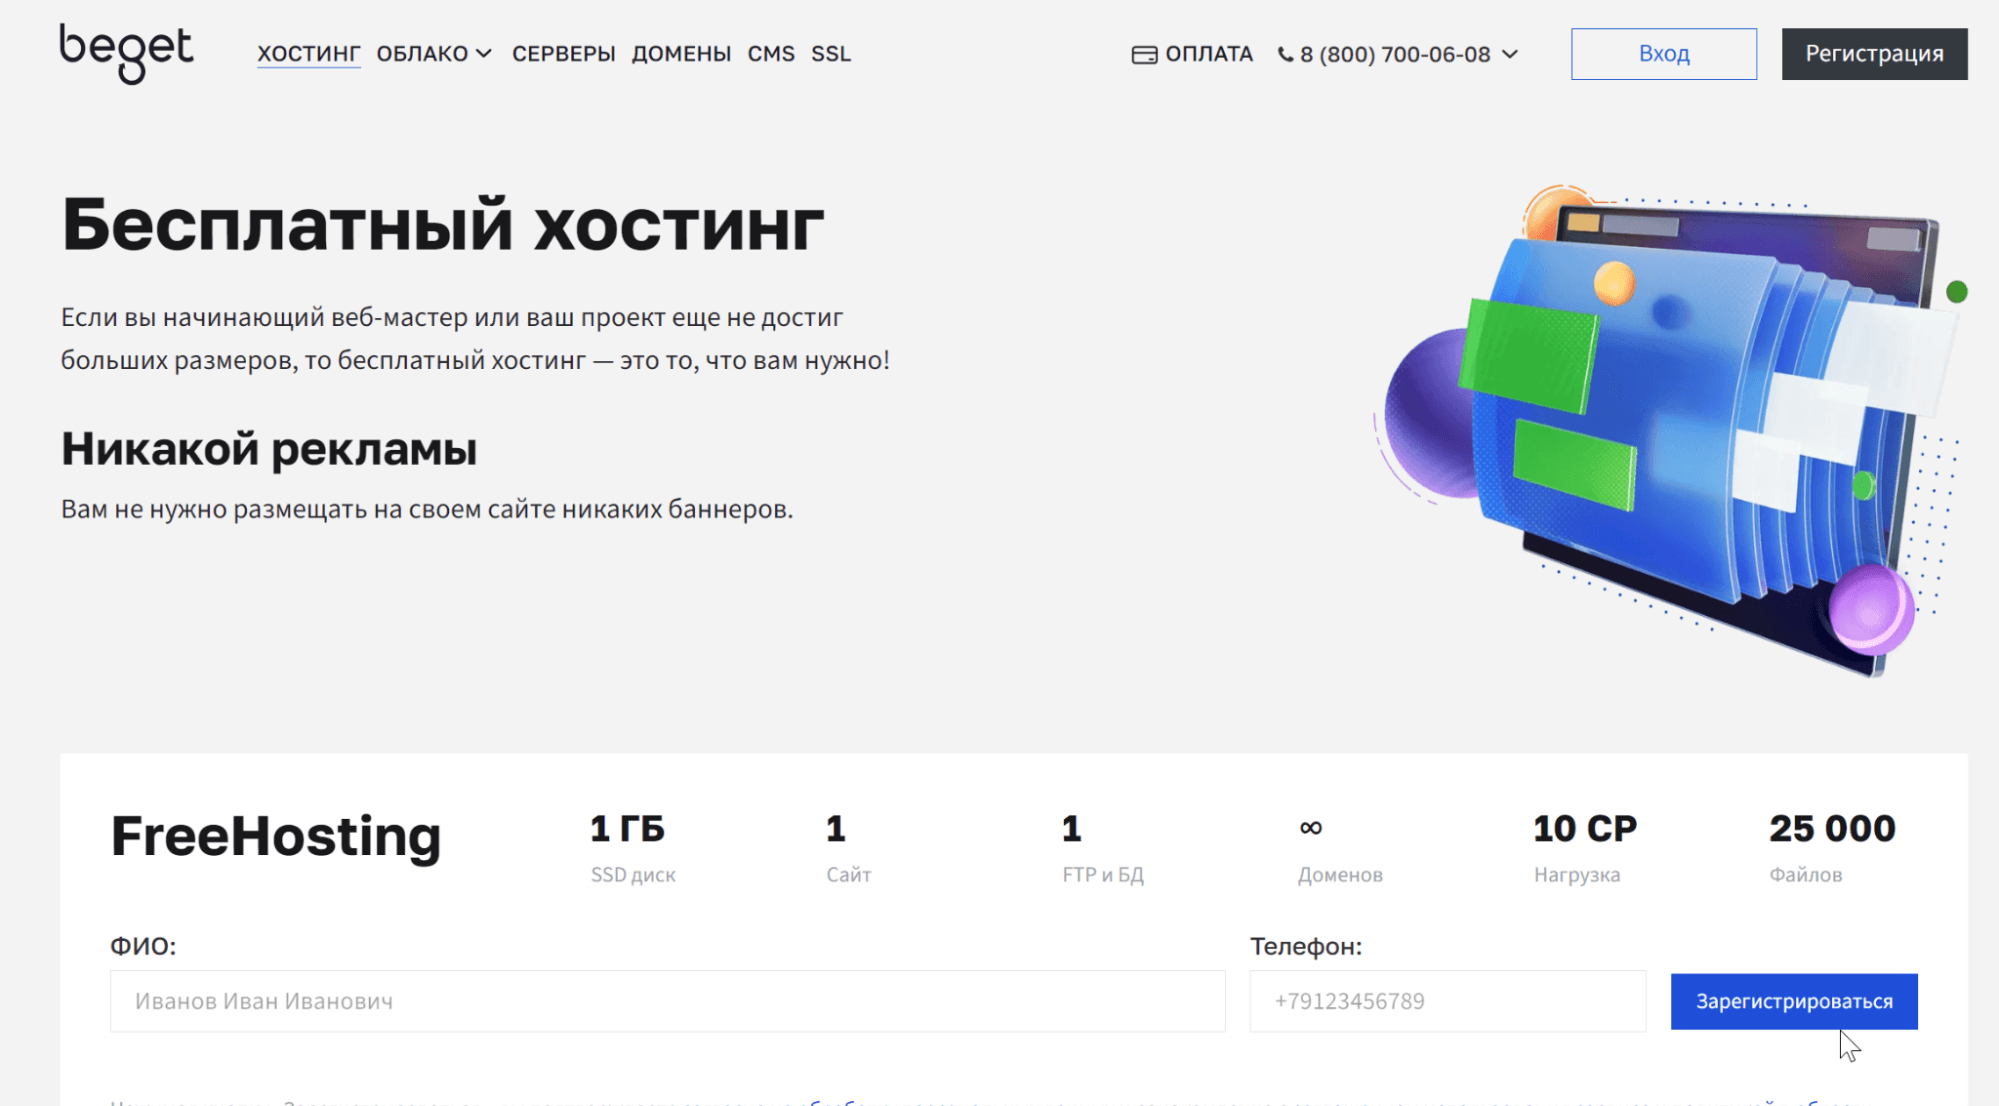
Task: Click the "Никакой рекламы" subheading
Action: point(269,449)
